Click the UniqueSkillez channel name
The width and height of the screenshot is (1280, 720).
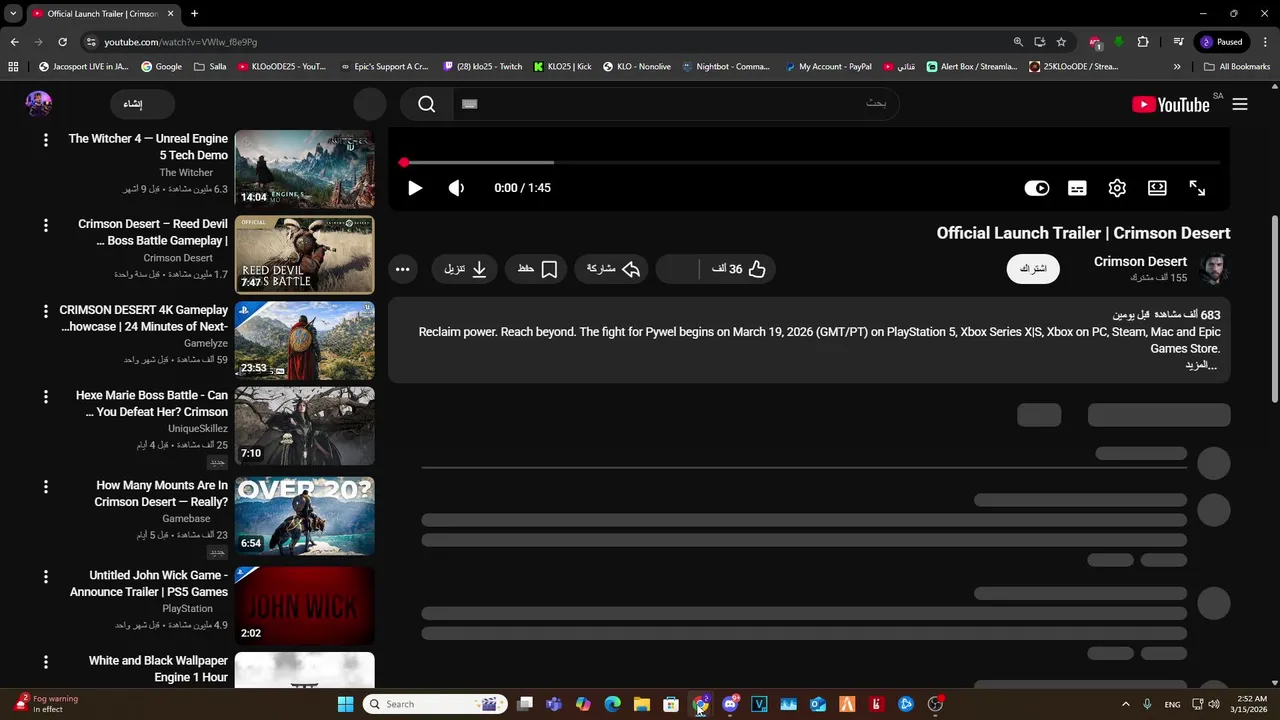(x=198, y=429)
